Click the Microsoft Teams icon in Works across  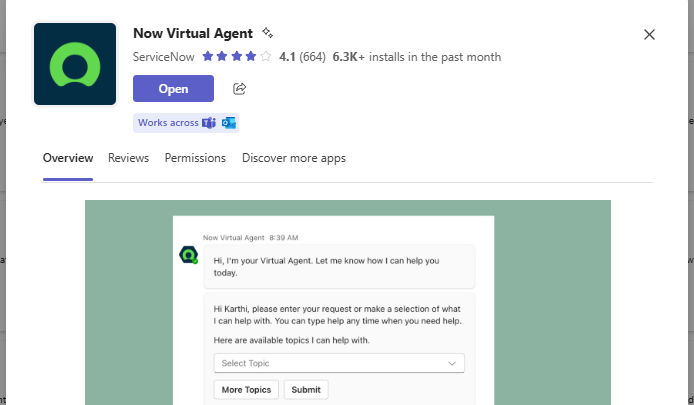pyautogui.click(x=209, y=123)
